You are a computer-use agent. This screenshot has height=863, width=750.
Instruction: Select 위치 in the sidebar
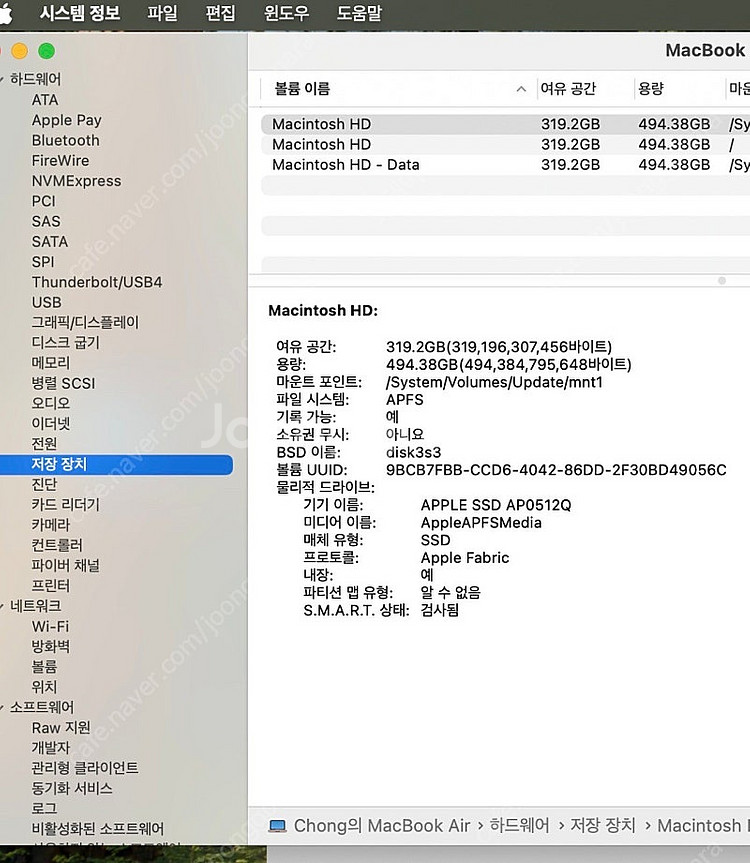(44, 687)
